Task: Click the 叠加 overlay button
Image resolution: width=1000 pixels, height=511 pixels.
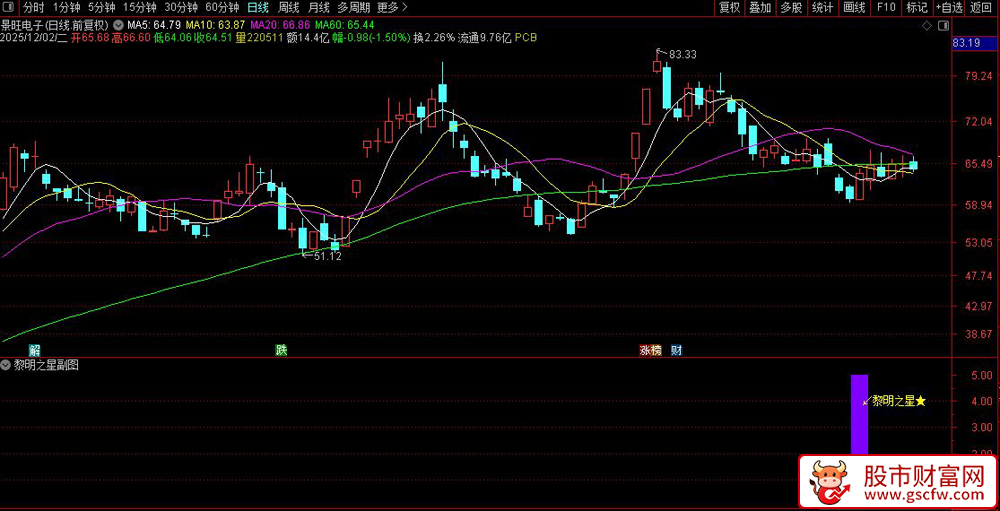Action: pos(760,8)
